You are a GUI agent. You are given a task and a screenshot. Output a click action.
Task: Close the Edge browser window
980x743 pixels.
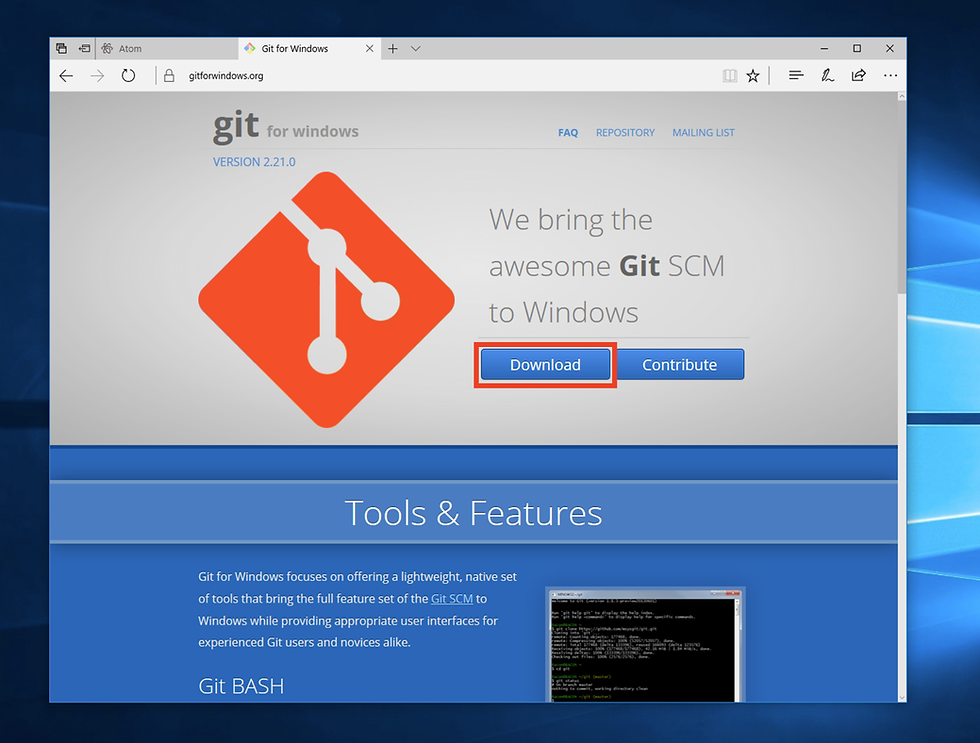click(x=890, y=48)
